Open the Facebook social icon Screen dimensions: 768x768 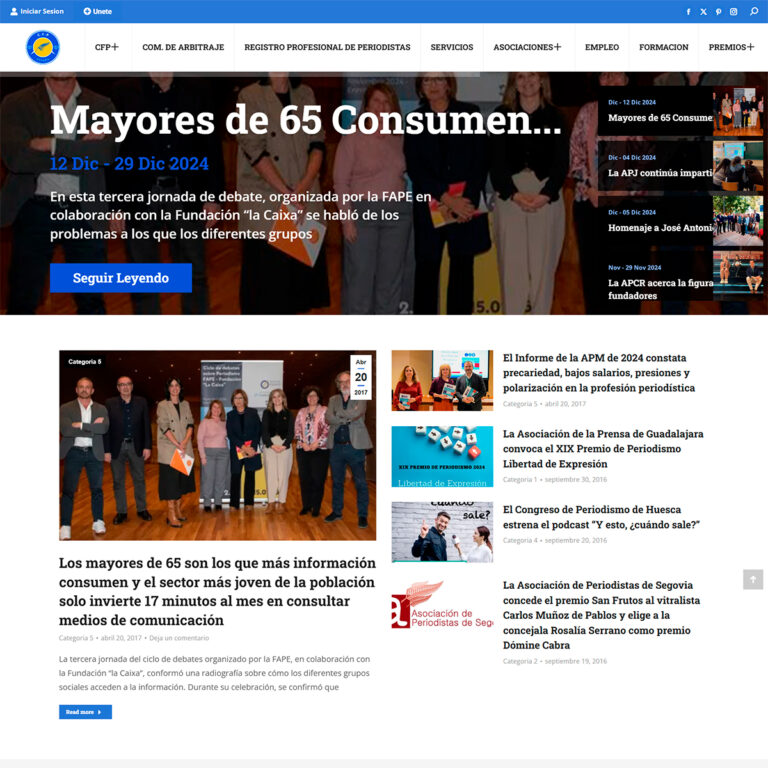(x=688, y=12)
